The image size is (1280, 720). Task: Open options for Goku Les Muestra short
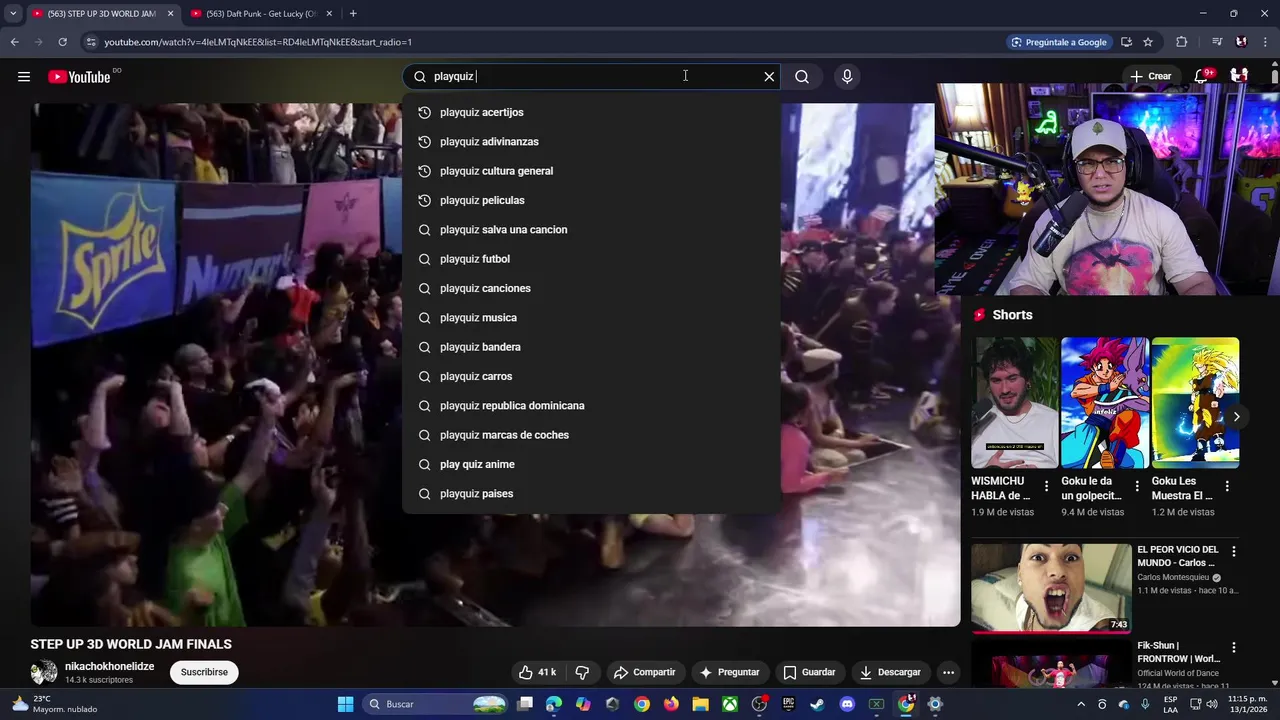click(1227, 486)
